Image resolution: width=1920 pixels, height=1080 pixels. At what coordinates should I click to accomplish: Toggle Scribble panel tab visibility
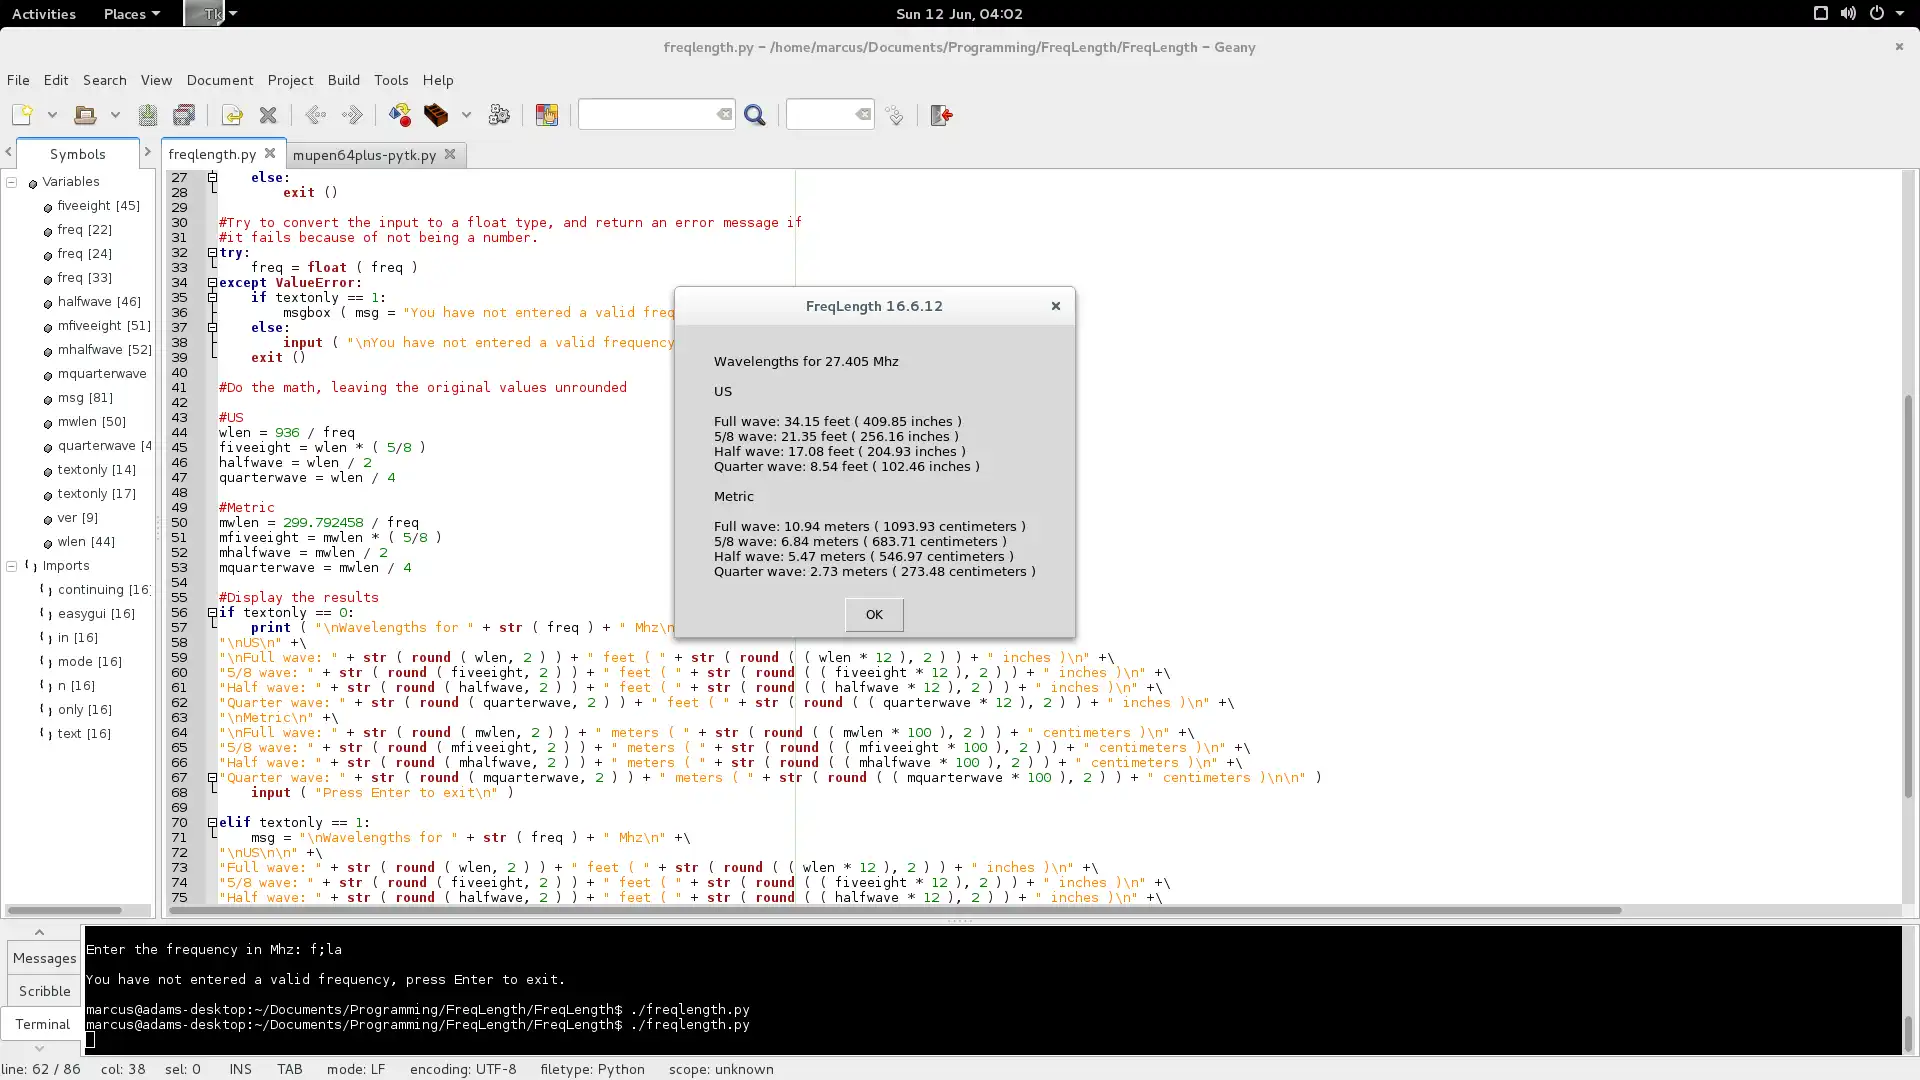click(x=44, y=990)
